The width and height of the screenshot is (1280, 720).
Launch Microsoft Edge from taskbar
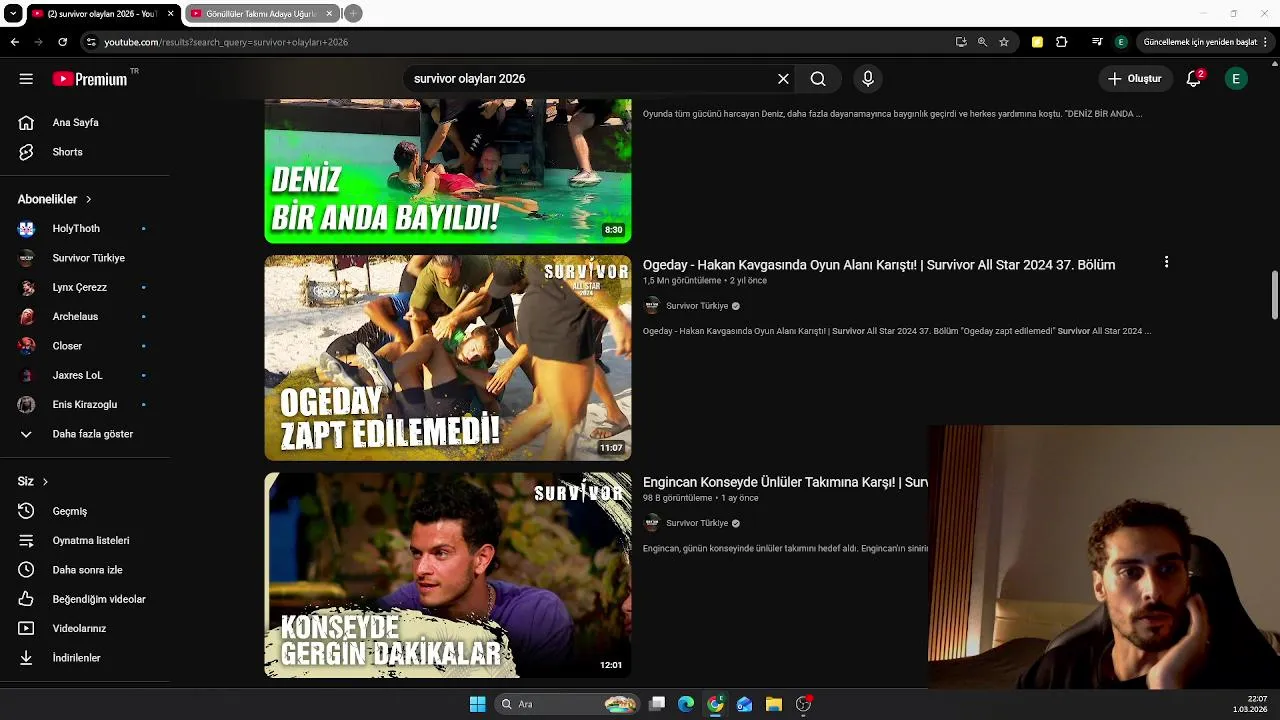686,704
